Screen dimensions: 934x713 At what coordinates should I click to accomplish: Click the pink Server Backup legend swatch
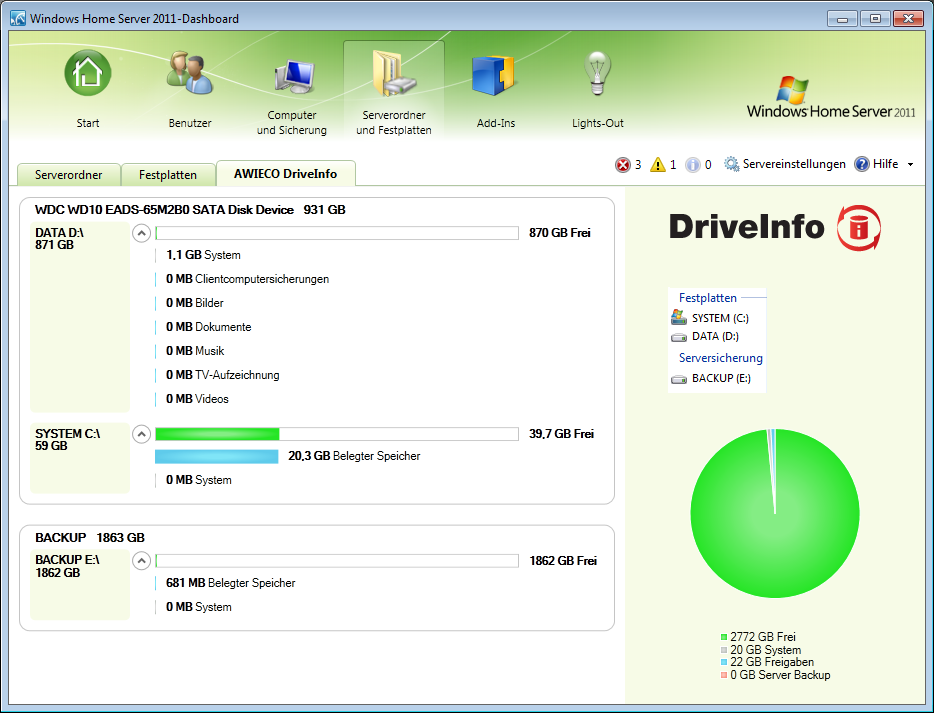(x=724, y=675)
